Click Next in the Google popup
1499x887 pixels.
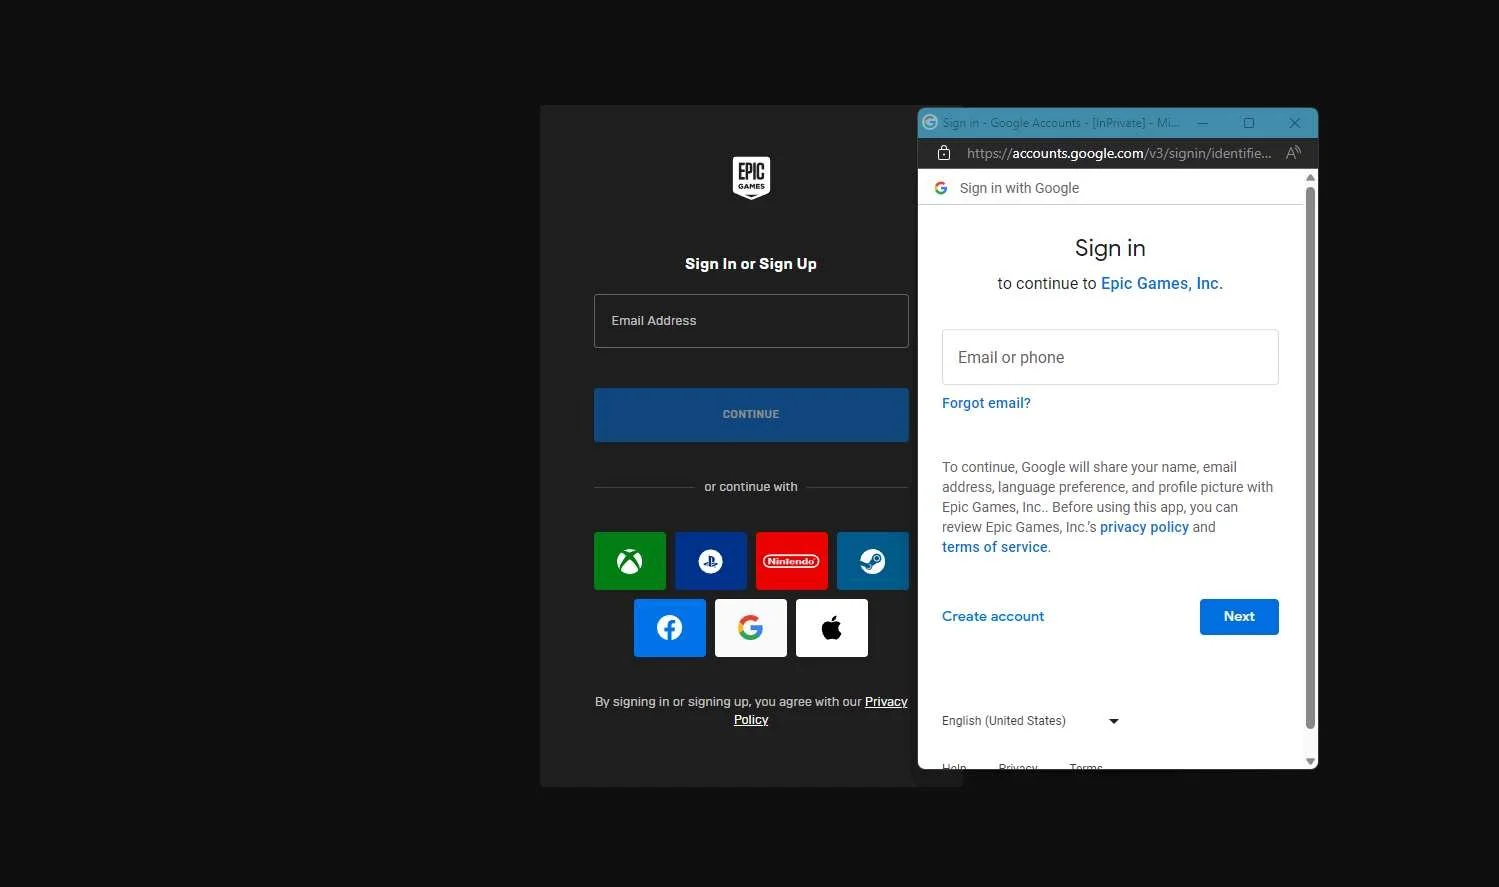pyautogui.click(x=1239, y=617)
